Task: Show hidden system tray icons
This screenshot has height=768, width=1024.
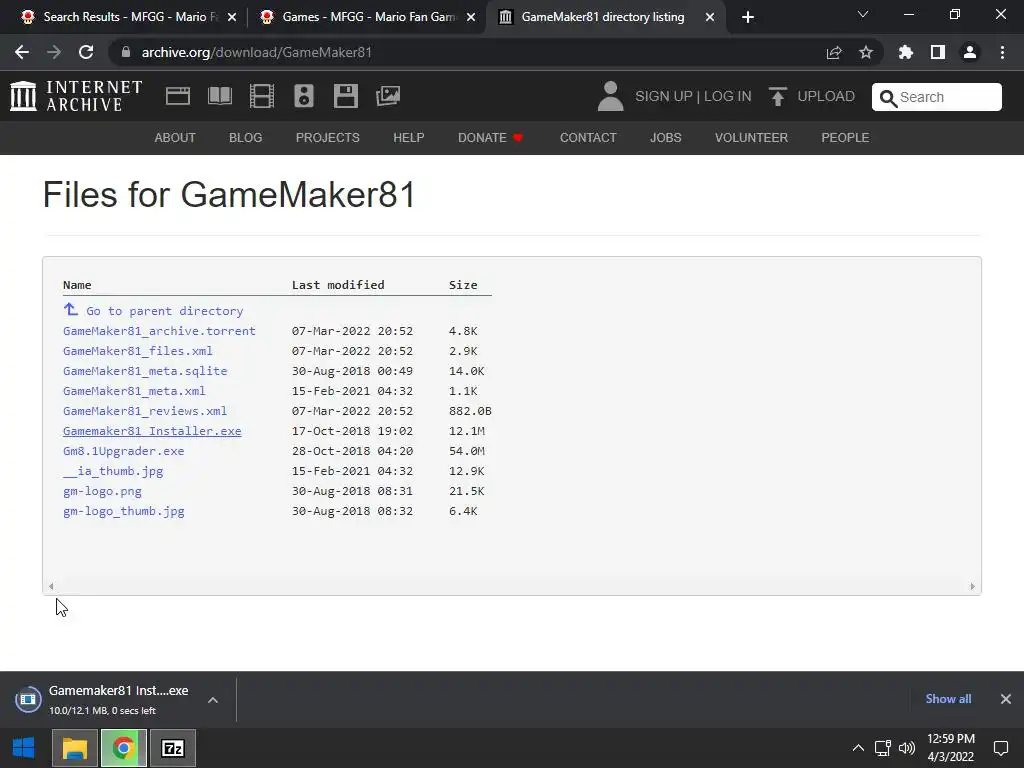Action: pos(858,748)
